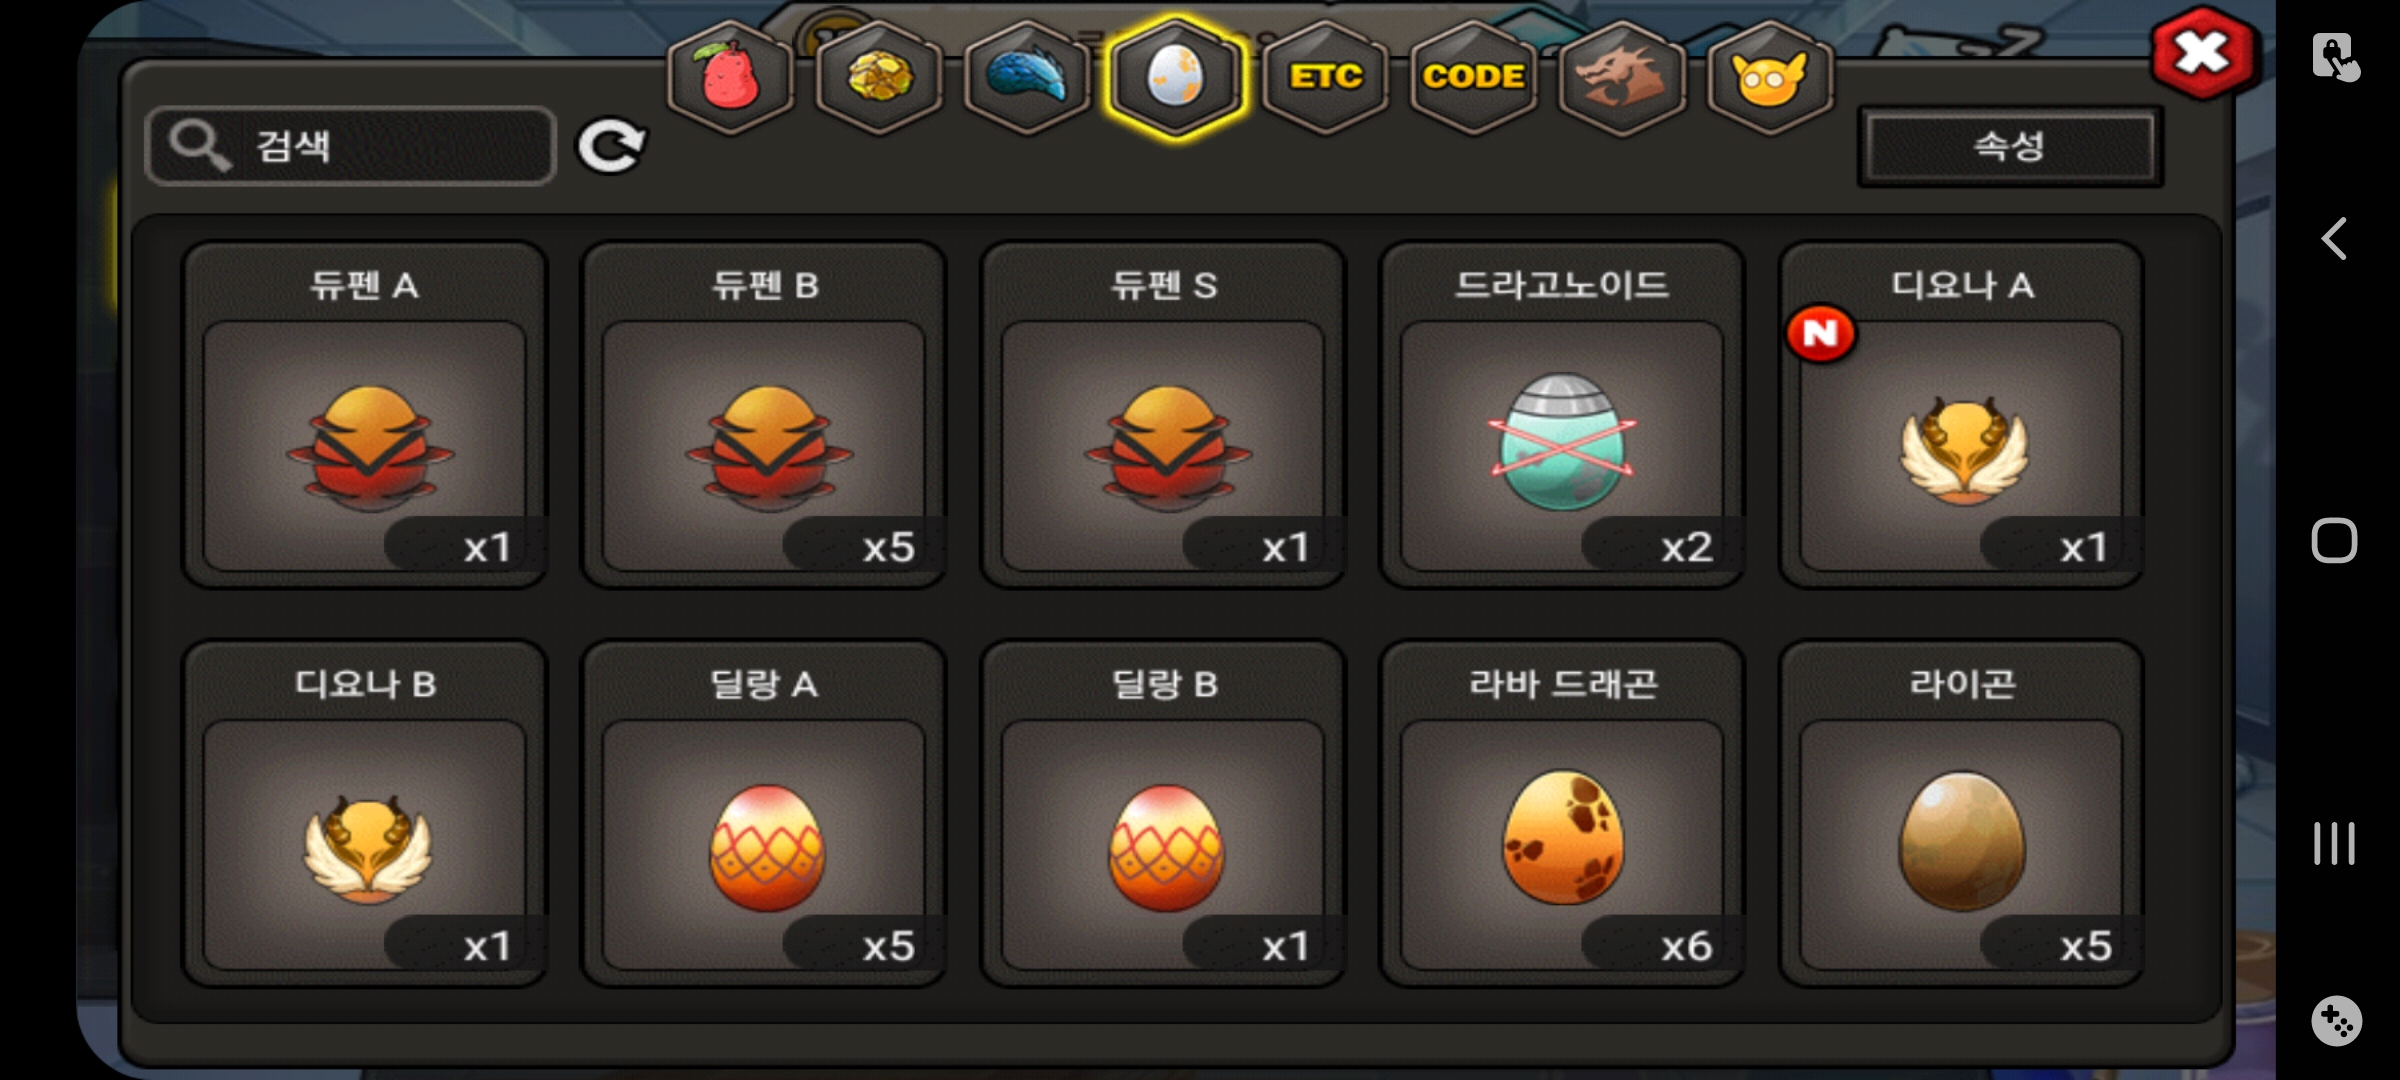Open the game controller tools icon
The height and width of the screenshot is (1080, 2400).
point(2336,1021)
